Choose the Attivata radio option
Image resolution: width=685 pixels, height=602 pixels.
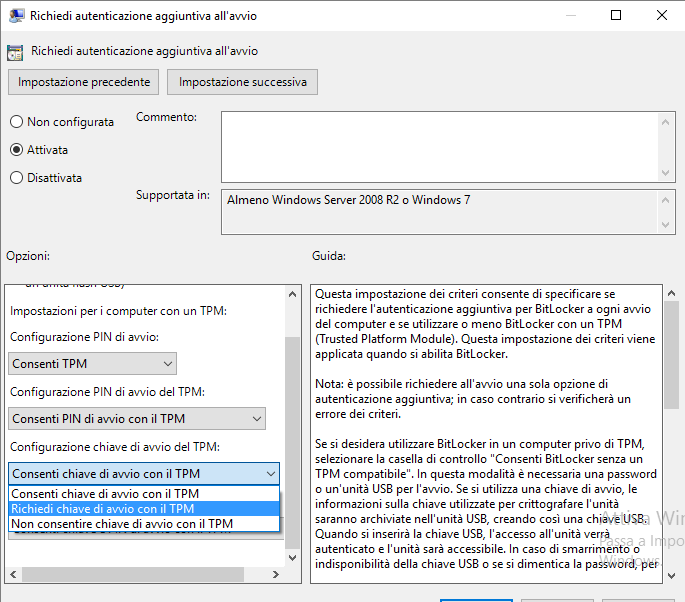tap(17, 150)
